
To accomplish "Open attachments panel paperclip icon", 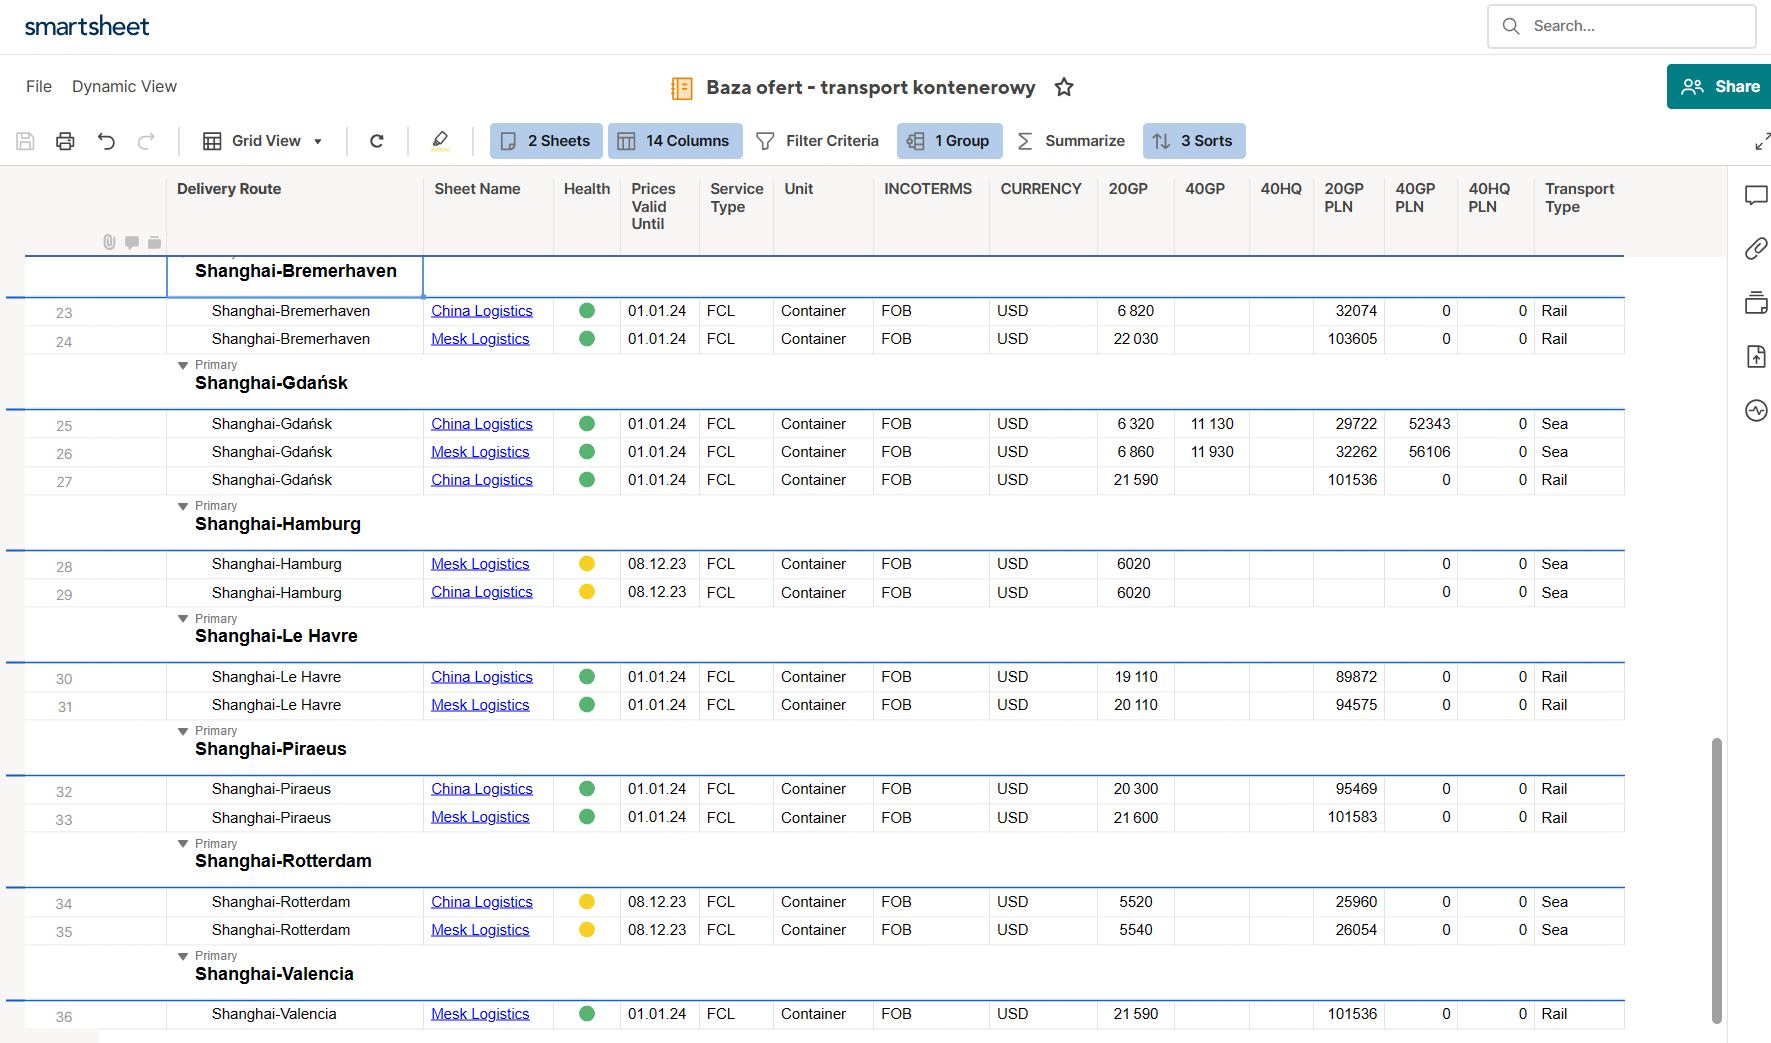I will 1756,248.
